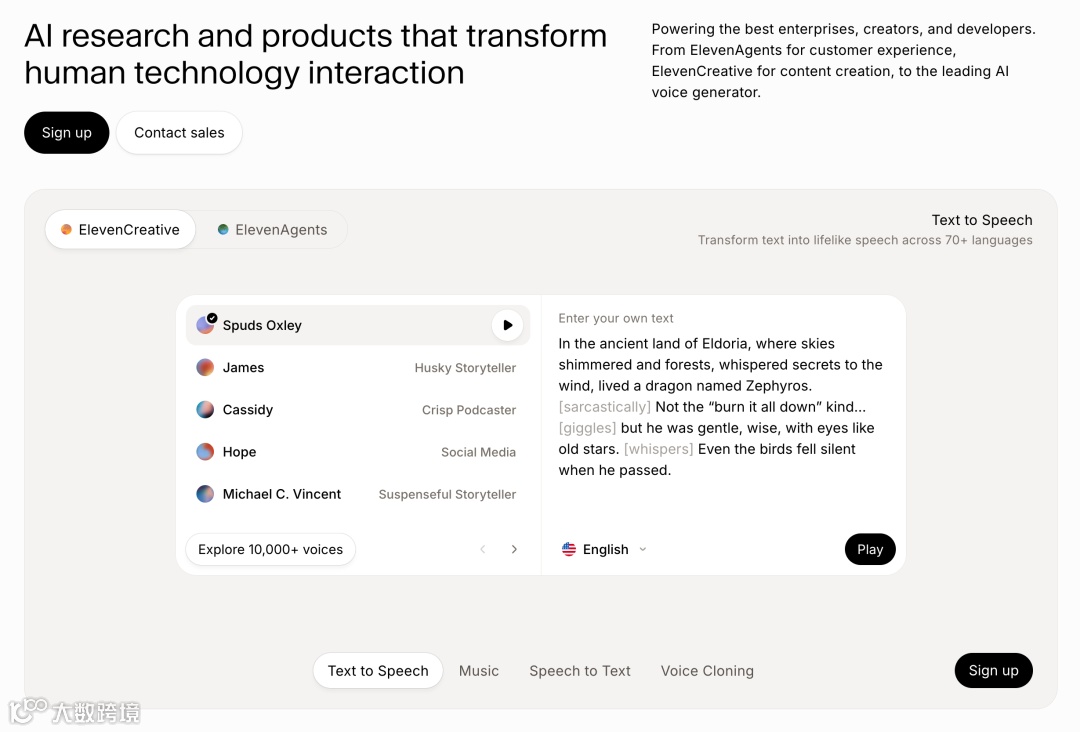Screen dimensions: 1080x732
Task: Go to previous voices page arrow
Action: [483, 549]
